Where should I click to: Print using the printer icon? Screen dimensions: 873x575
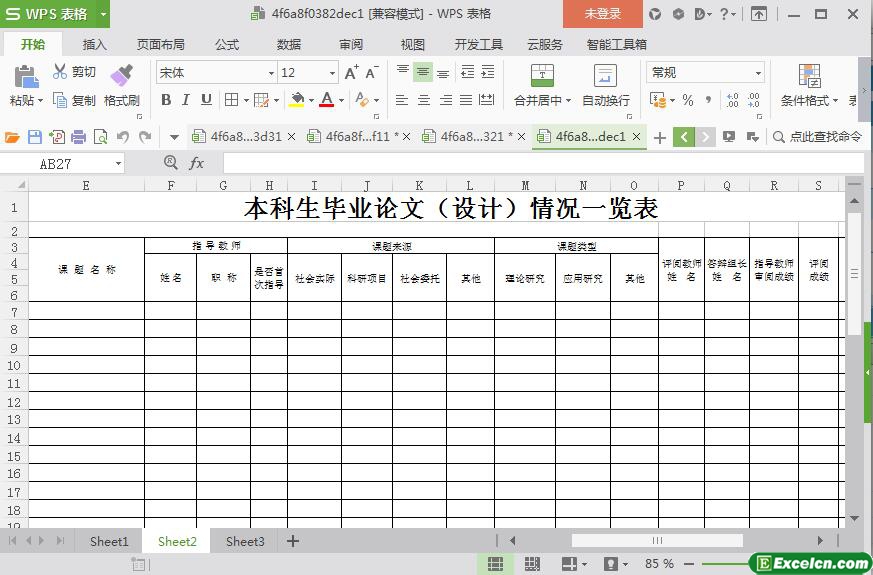pyautogui.click(x=79, y=137)
